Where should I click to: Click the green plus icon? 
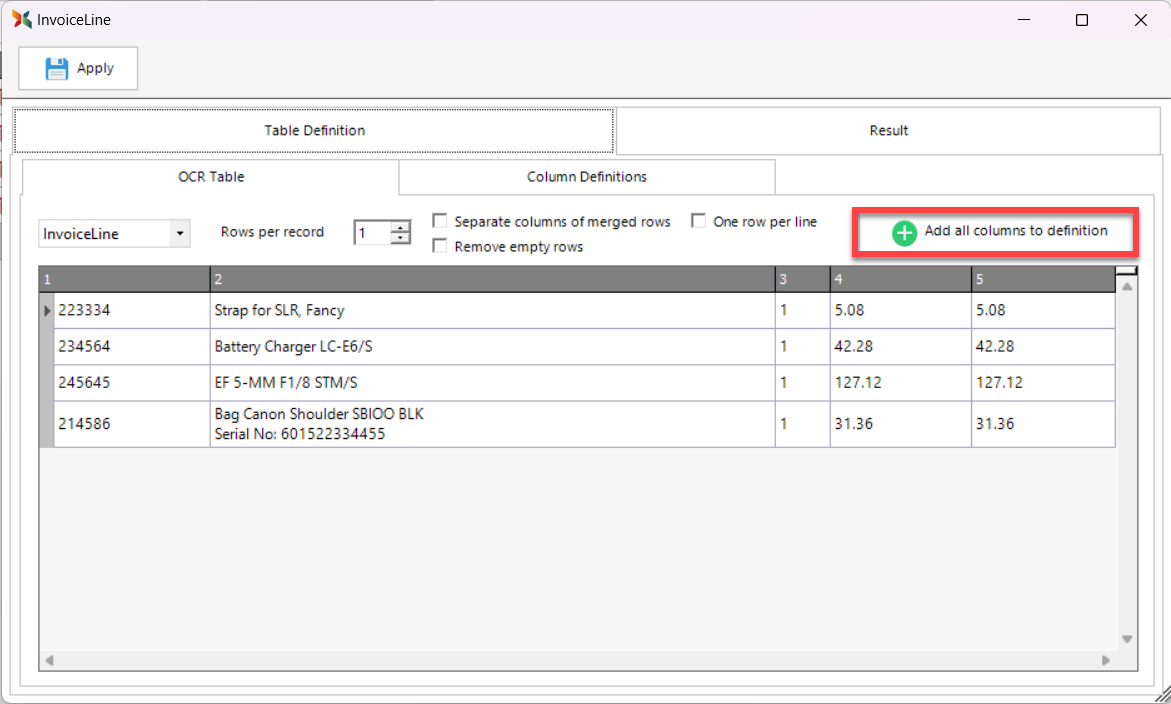click(x=904, y=232)
